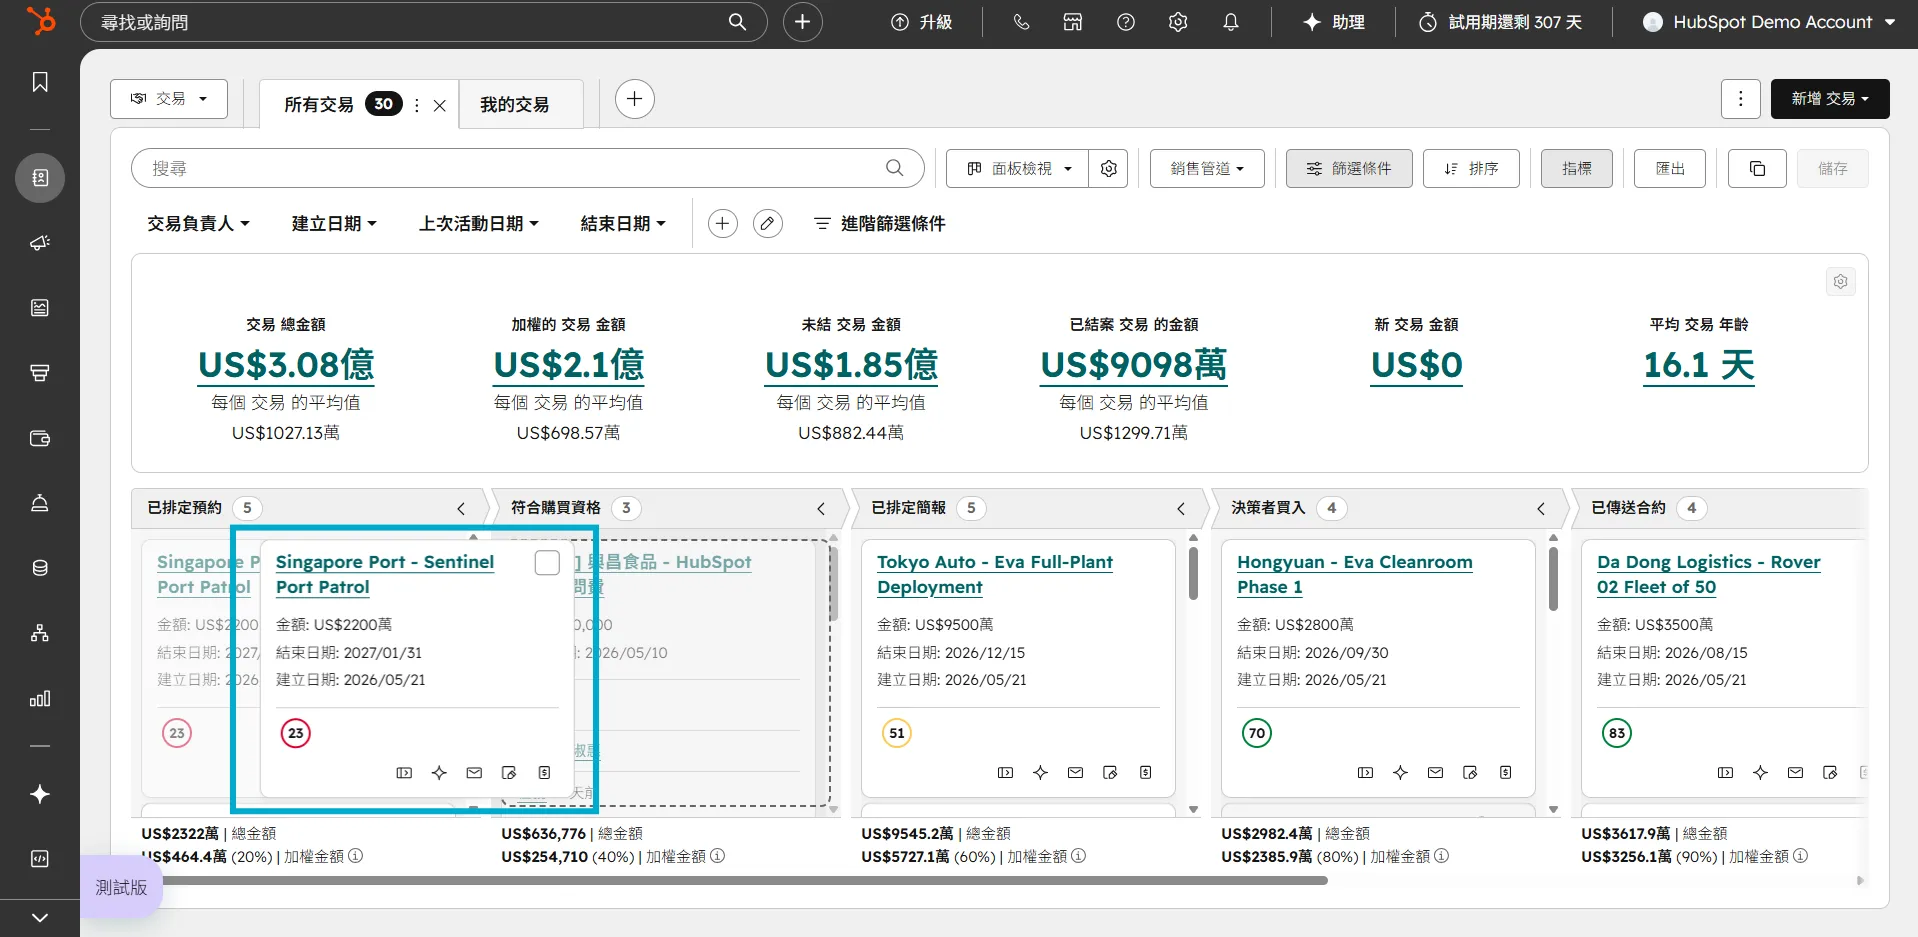The height and width of the screenshot is (937, 1918).
Task: Click preview icon on Hongyuan card
Action: point(1365,773)
